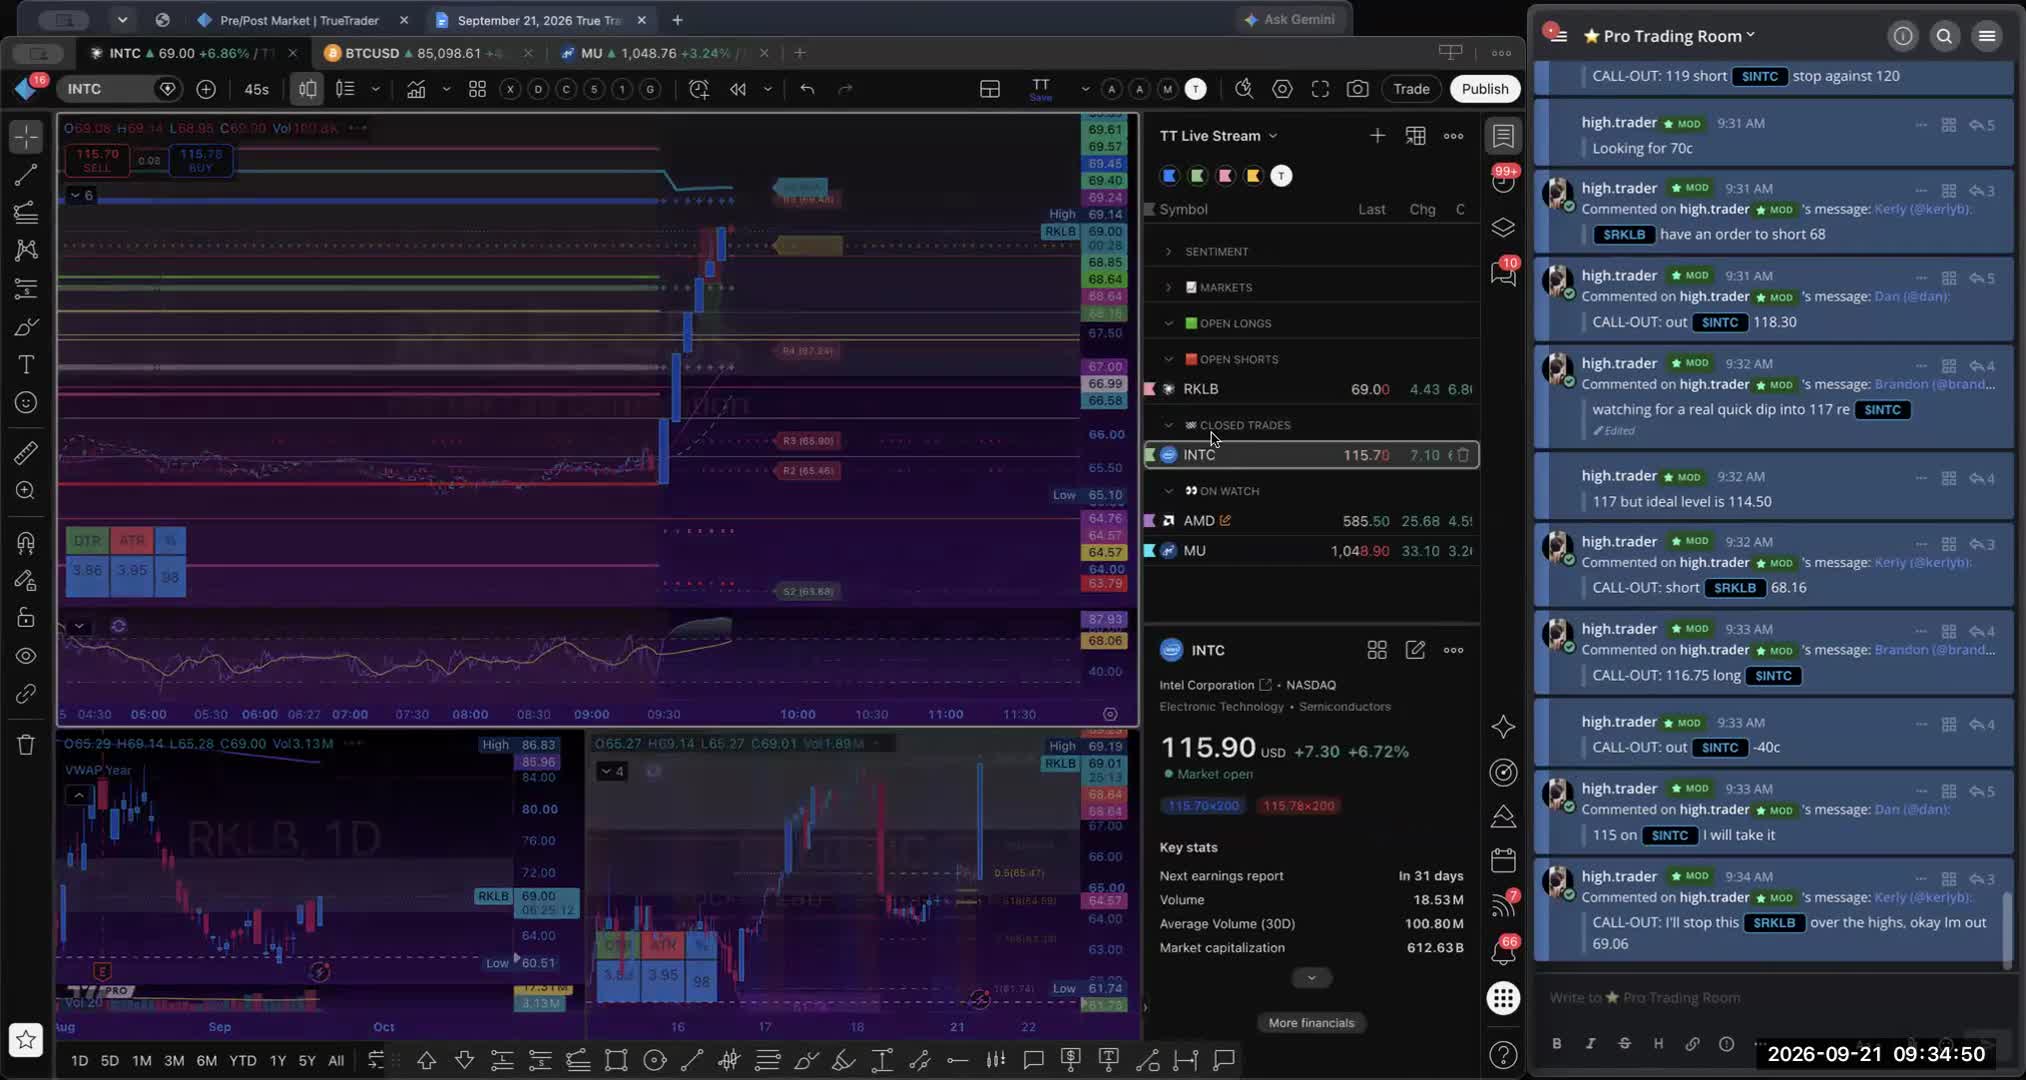This screenshot has height=1080, width=2026.
Task: Click Ask Gemini in browser bar
Action: [x=1290, y=19]
